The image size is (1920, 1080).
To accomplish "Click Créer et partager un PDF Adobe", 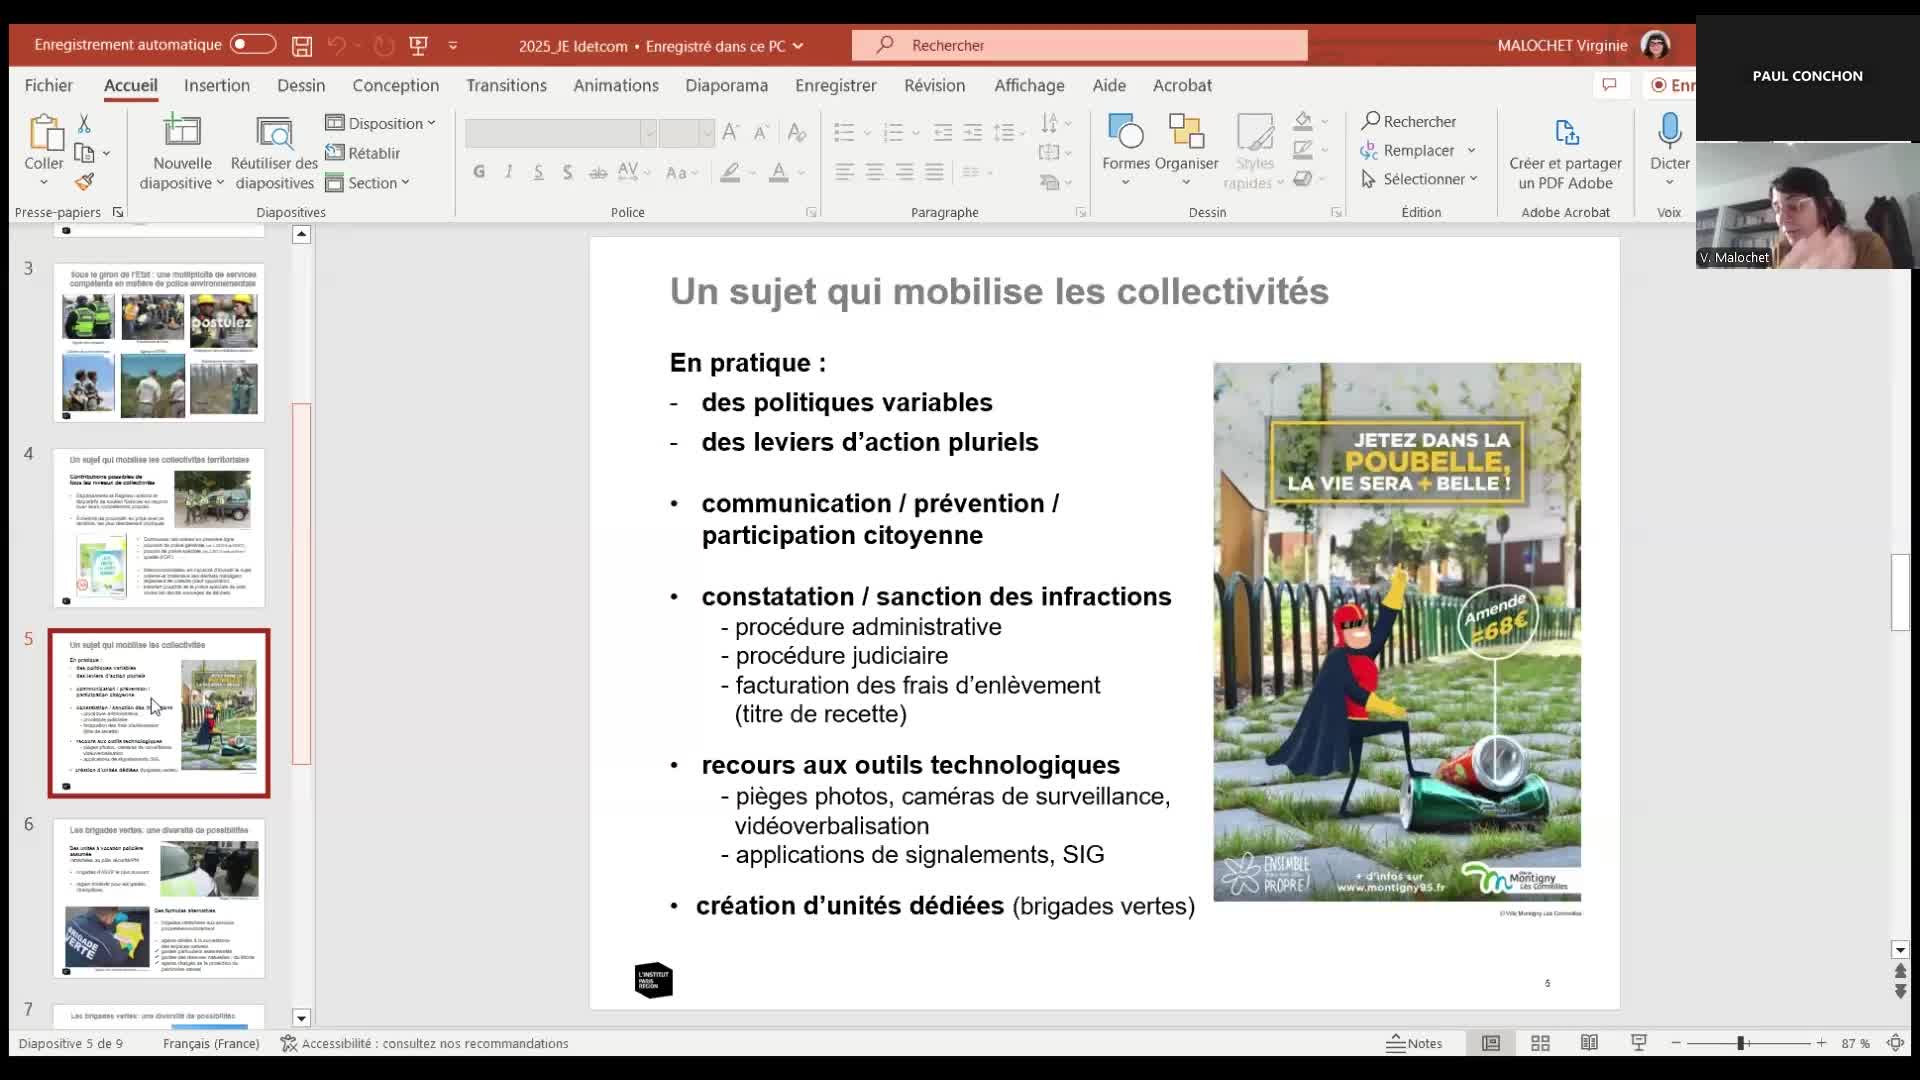I will (x=1566, y=152).
